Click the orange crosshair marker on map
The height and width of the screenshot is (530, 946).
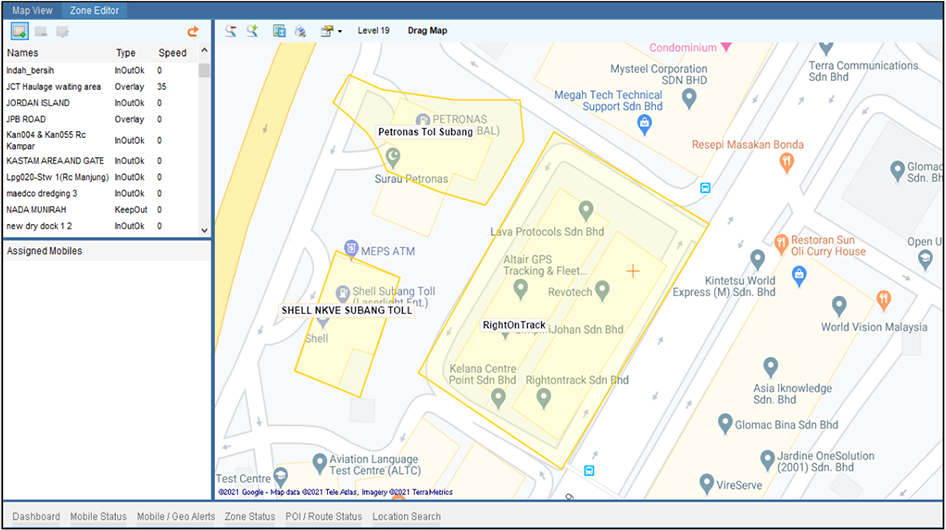[x=632, y=272]
